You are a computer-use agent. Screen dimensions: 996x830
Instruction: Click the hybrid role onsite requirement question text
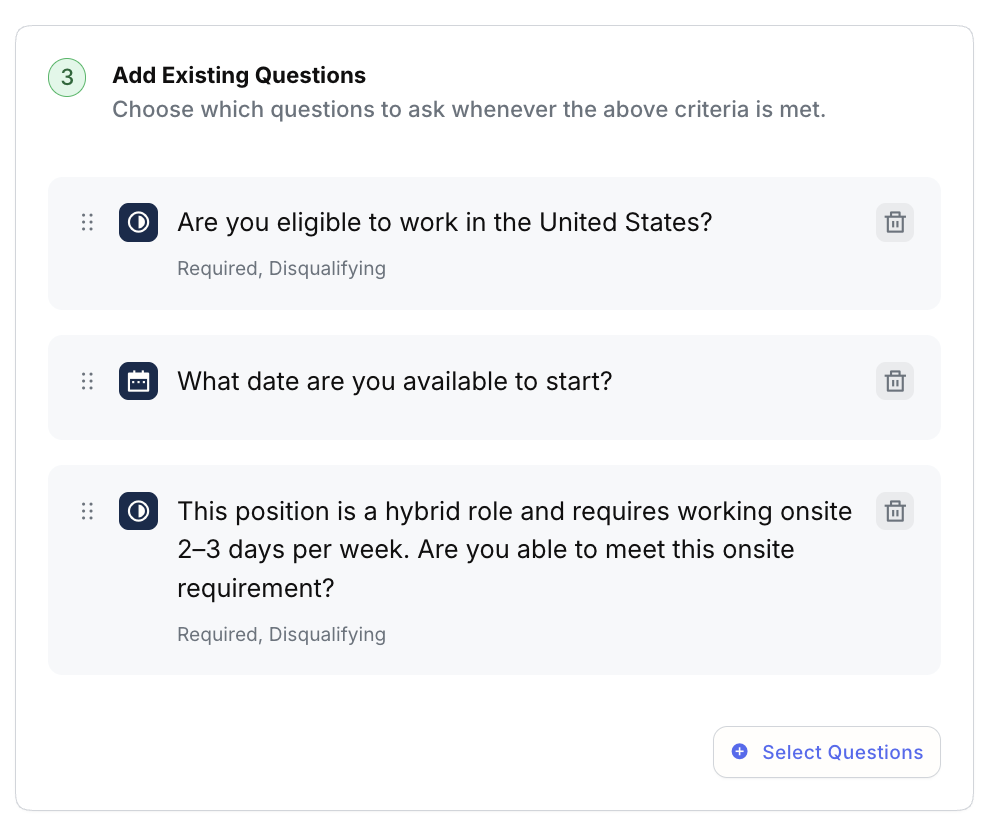pos(514,549)
